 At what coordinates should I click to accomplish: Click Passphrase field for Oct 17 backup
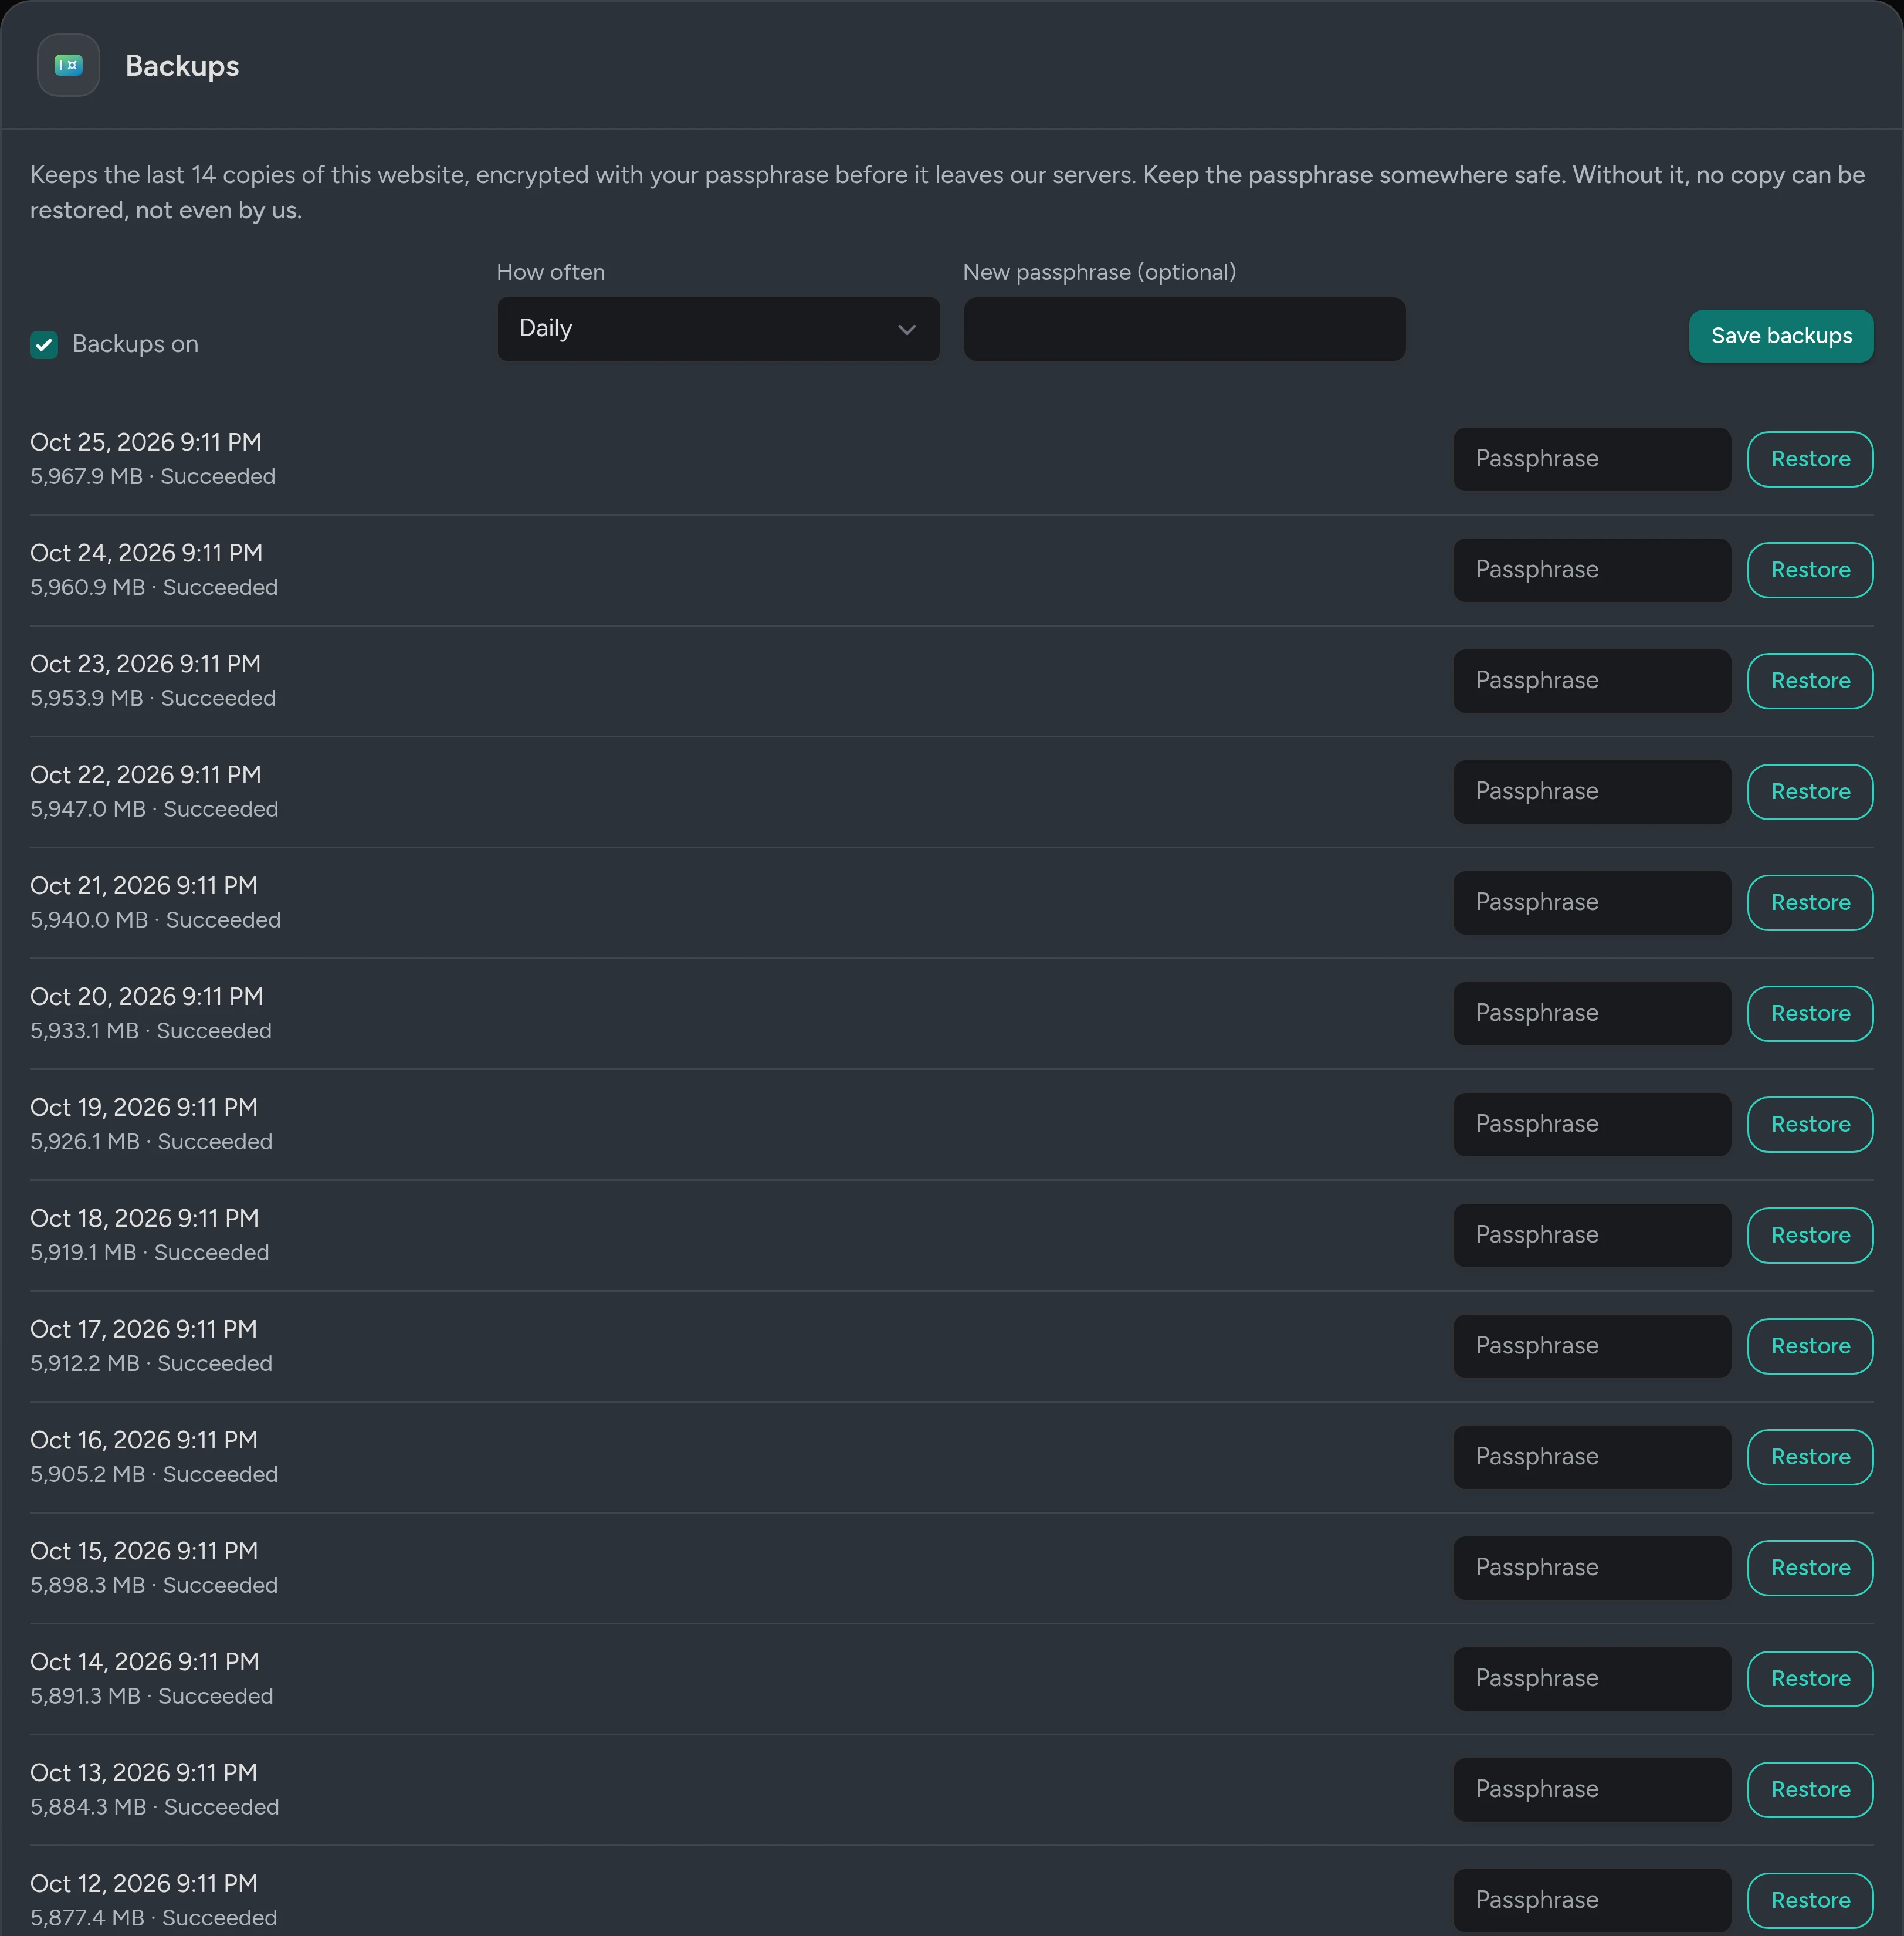pyautogui.click(x=1592, y=1347)
